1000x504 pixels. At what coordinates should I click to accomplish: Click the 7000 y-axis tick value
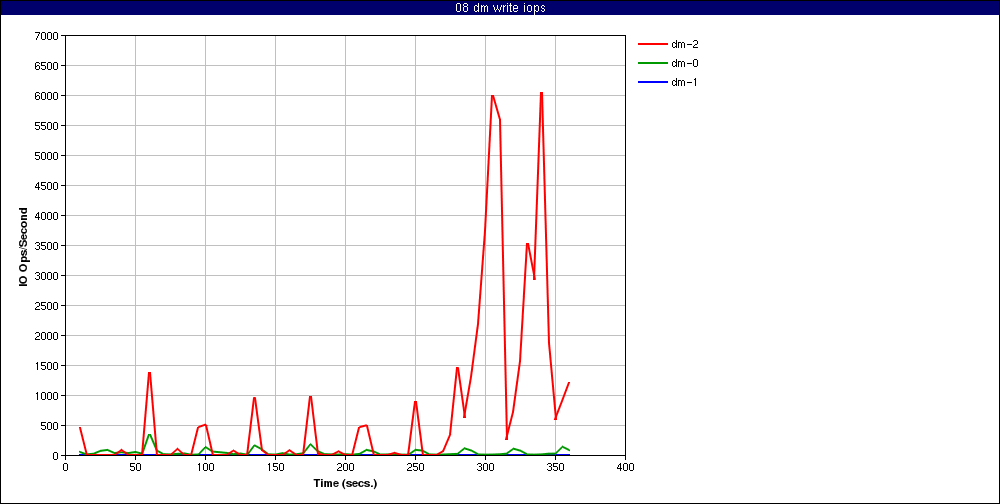tap(46, 36)
